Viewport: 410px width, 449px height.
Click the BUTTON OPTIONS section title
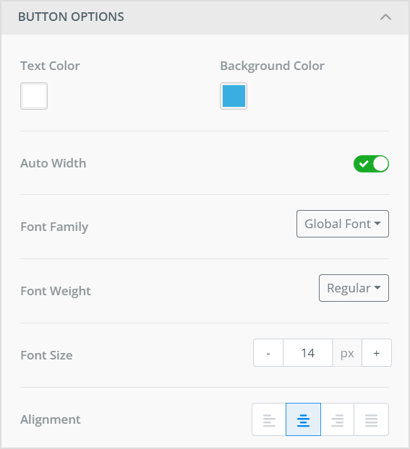tap(71, 17)
